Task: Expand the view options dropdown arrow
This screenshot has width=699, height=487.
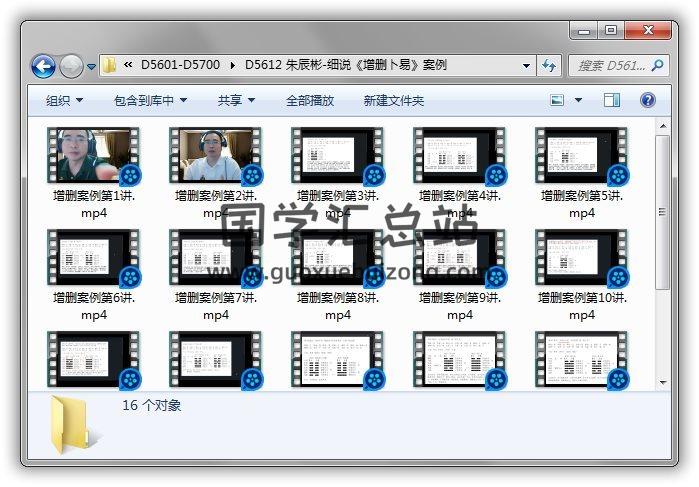Action: click(x=578, y=100)
